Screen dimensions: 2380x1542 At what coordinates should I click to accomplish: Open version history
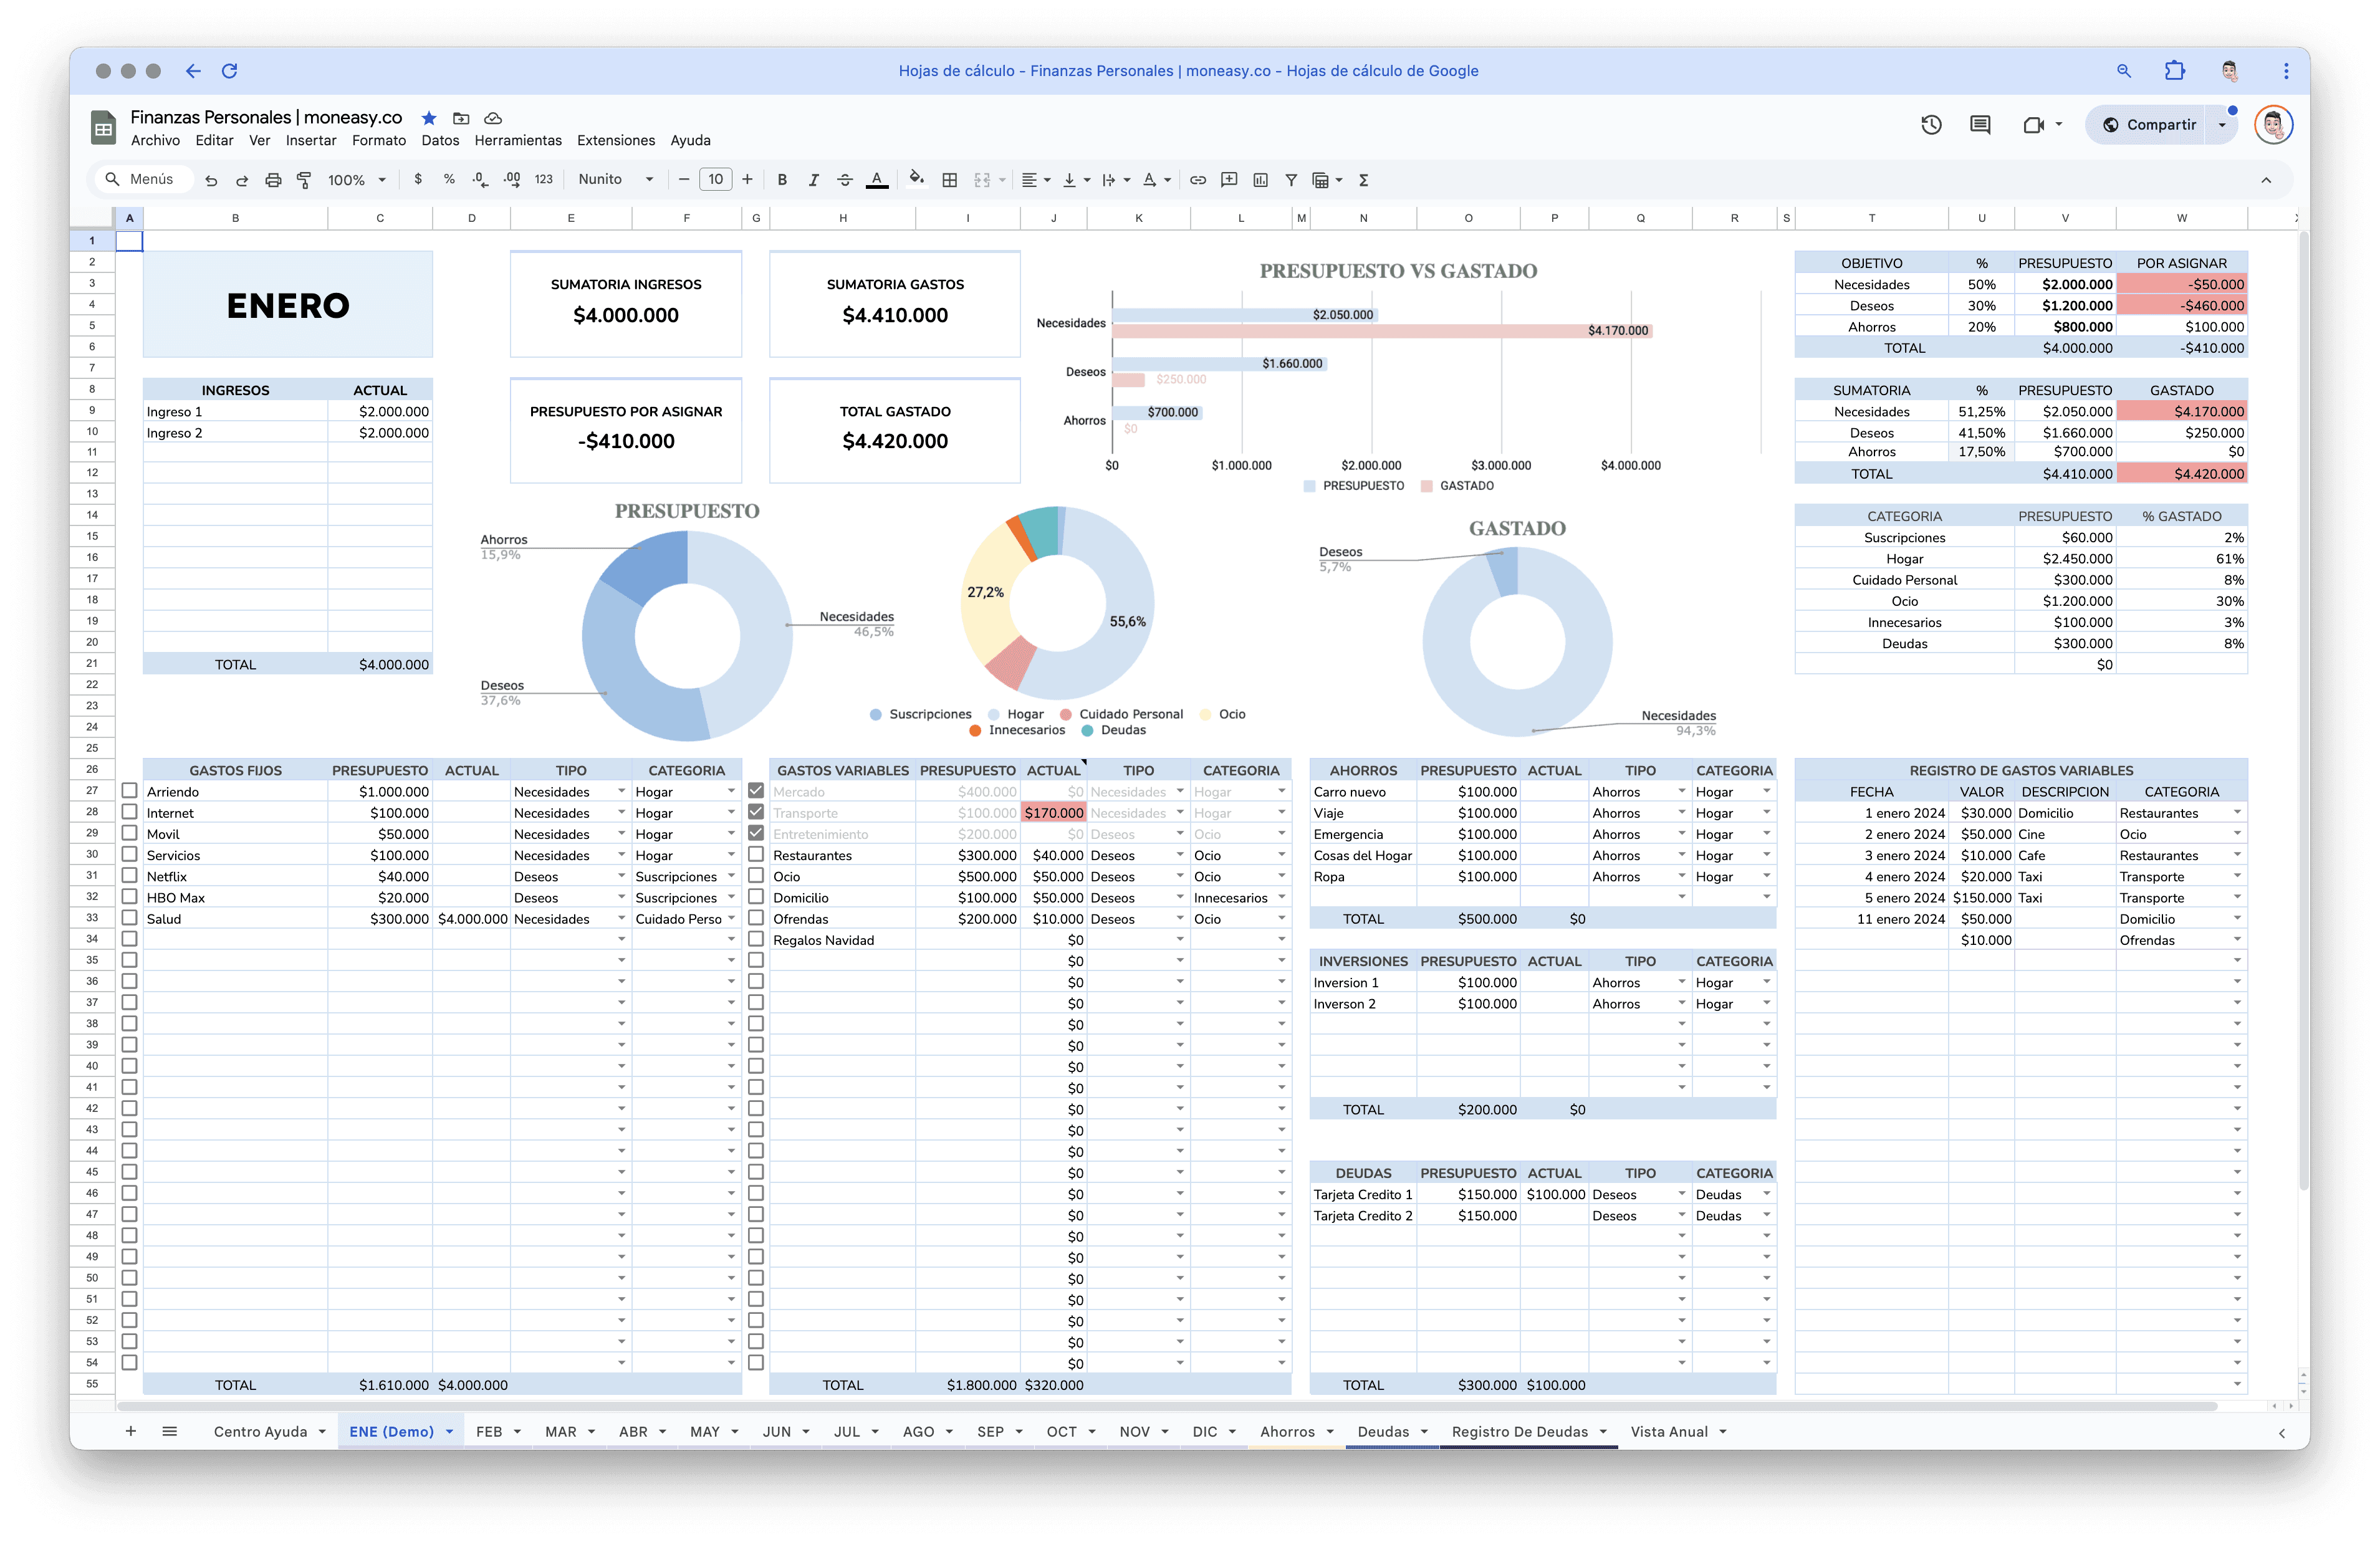(x=1931, y=125)
